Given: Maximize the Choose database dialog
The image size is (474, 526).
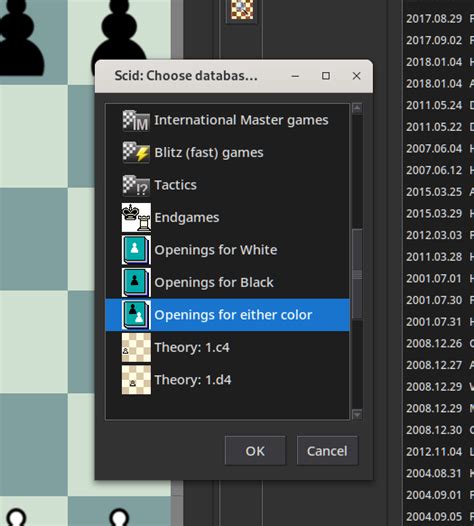Looking at the screenshot, I should (x=326, y=76).
